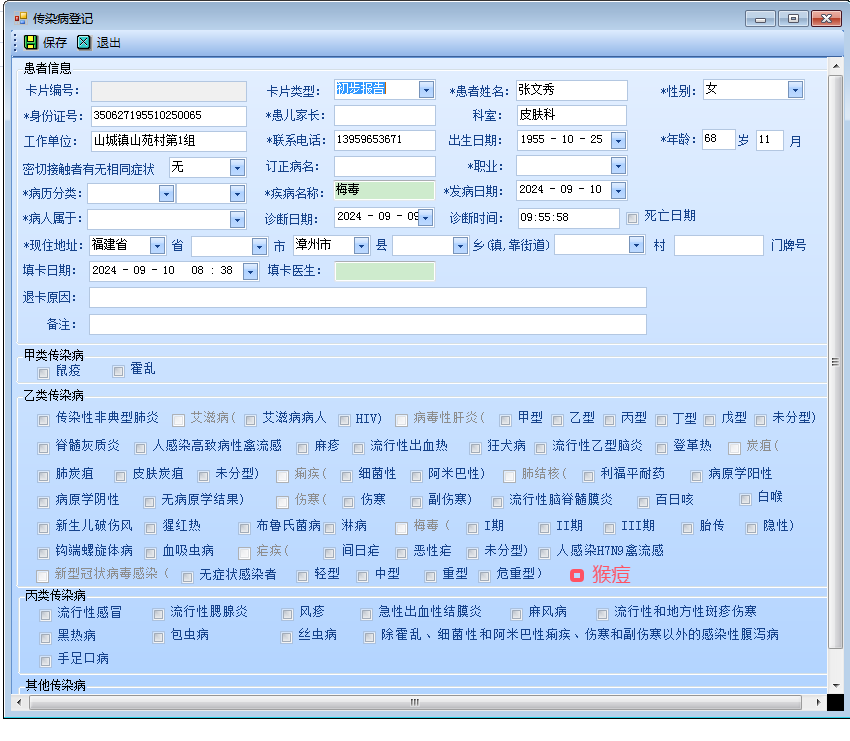
Task: Click the app icon in the title bar
Action: (21, 18)
